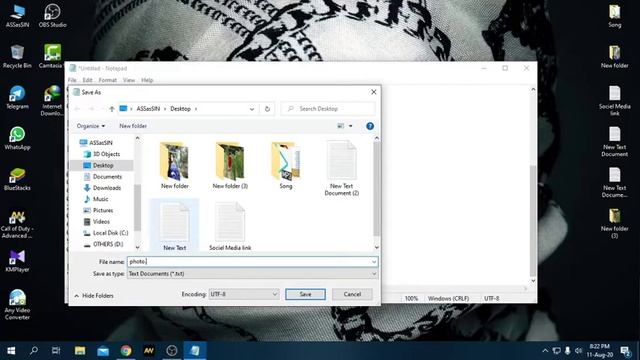Open Task View on the taskbar

coord(56,351)
